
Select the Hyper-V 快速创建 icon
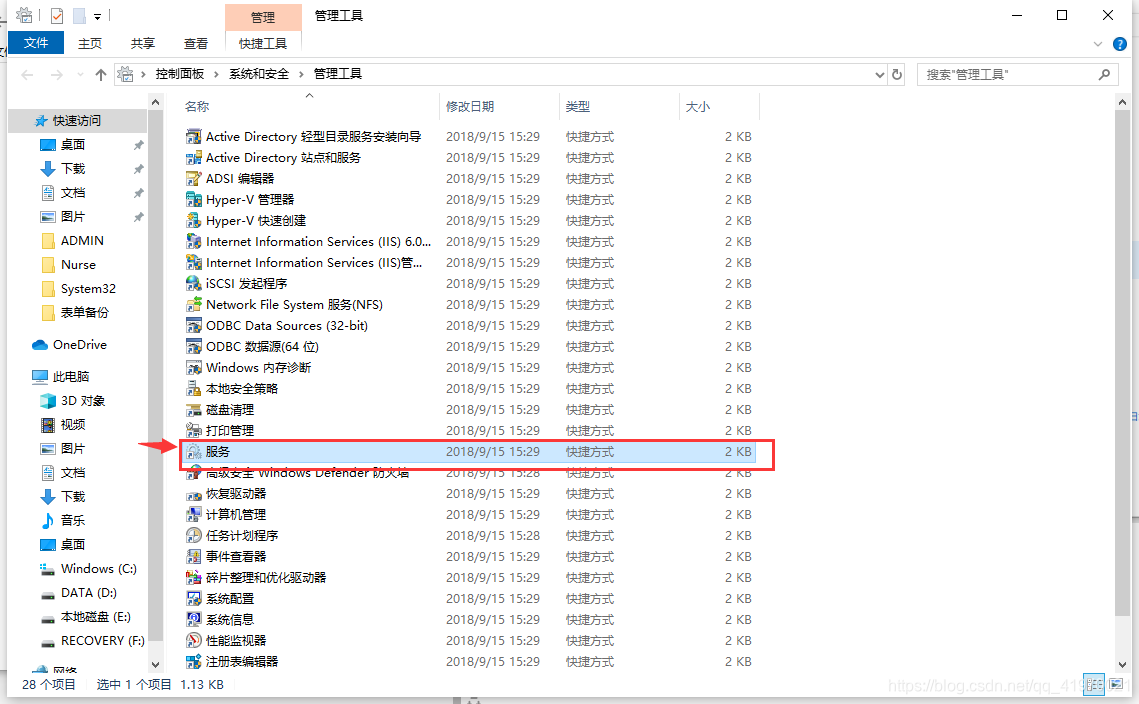(193, 221)
